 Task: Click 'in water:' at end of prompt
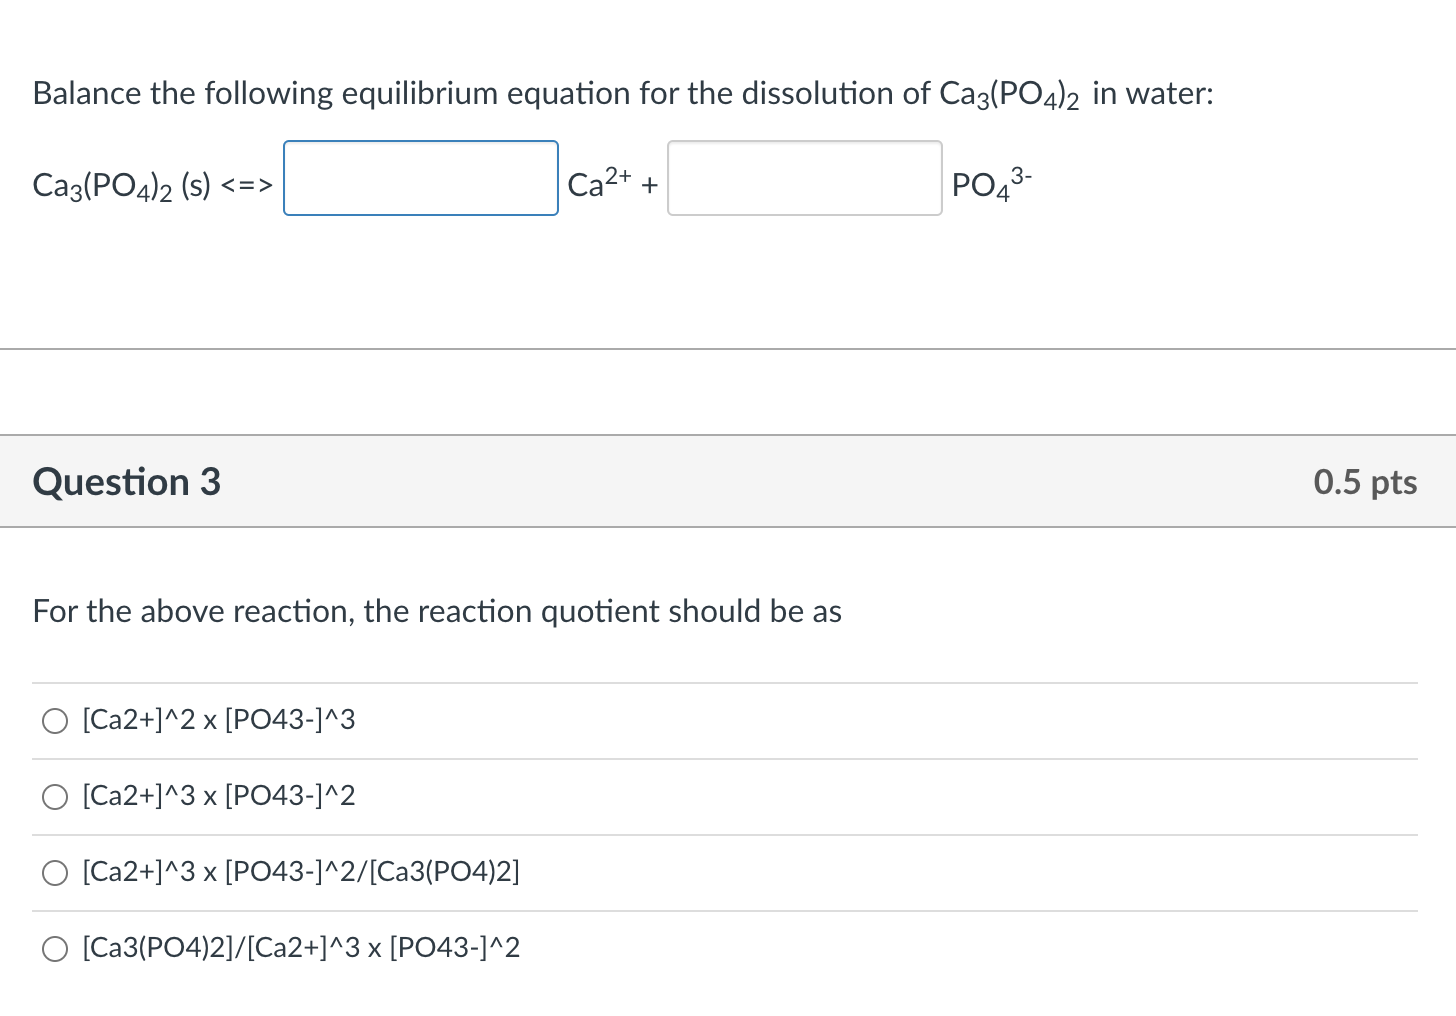pyautogui.click(x=1153, y=94)
